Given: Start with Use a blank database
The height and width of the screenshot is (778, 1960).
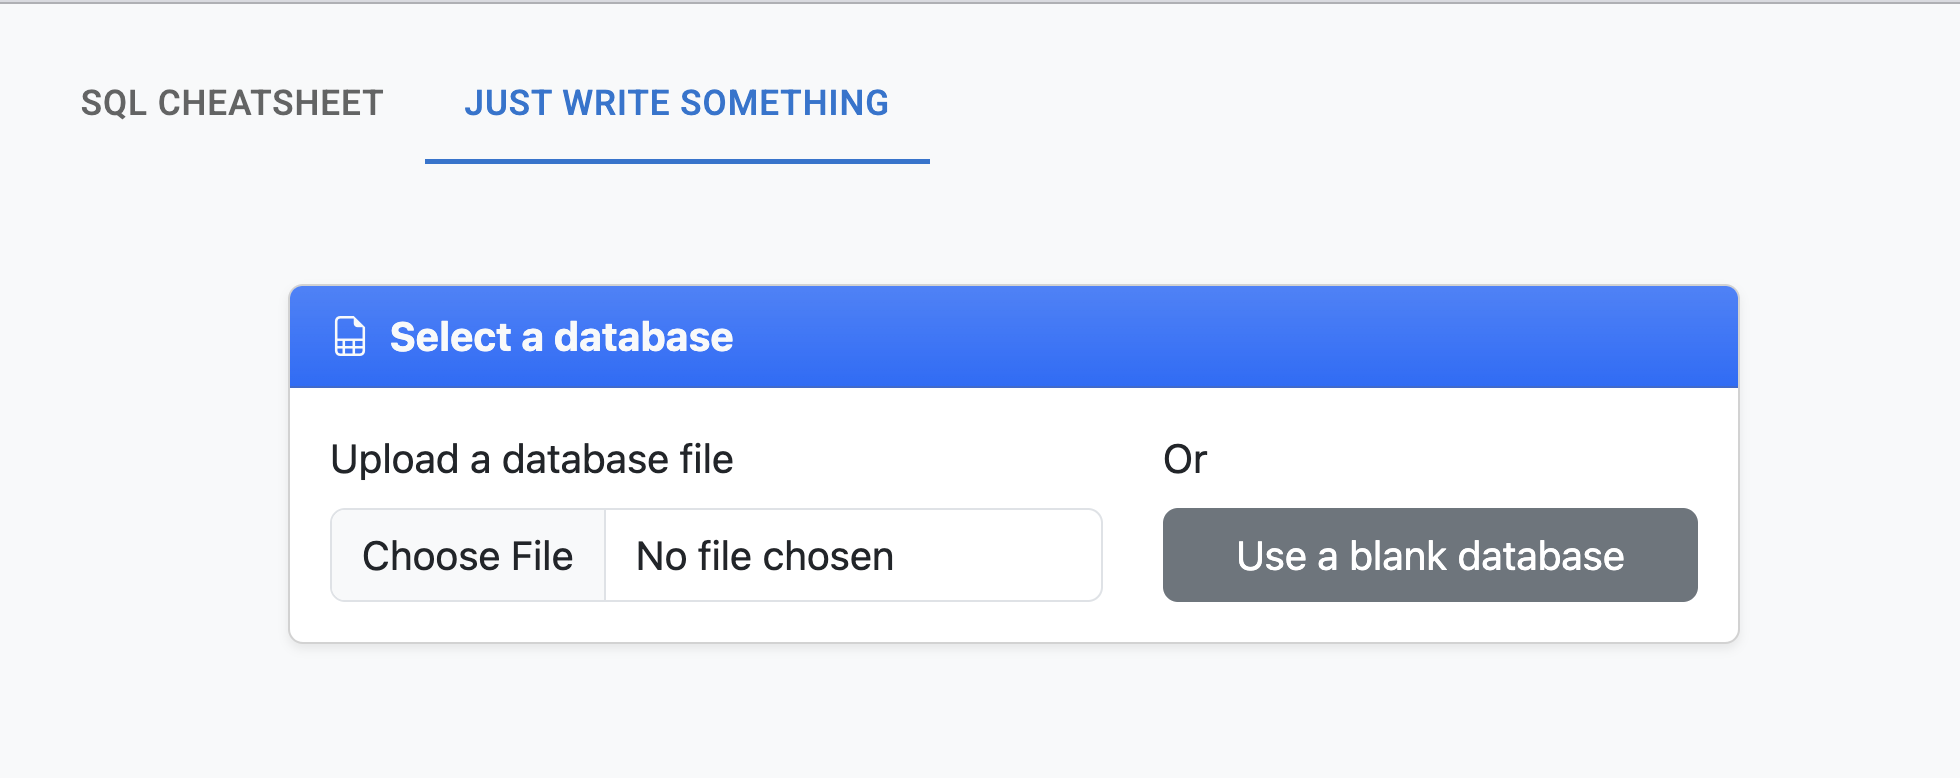Looking at the screenshot, I should [x=1430, y=555].
